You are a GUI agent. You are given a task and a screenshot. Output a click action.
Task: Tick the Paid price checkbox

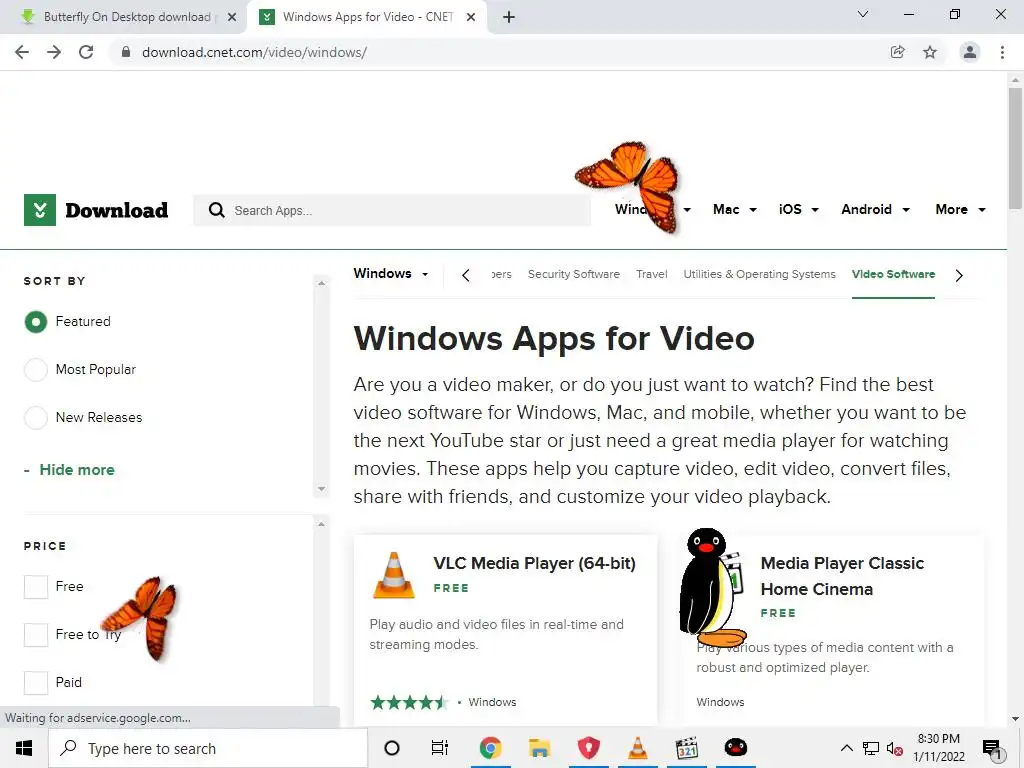[x=36, y=682]
